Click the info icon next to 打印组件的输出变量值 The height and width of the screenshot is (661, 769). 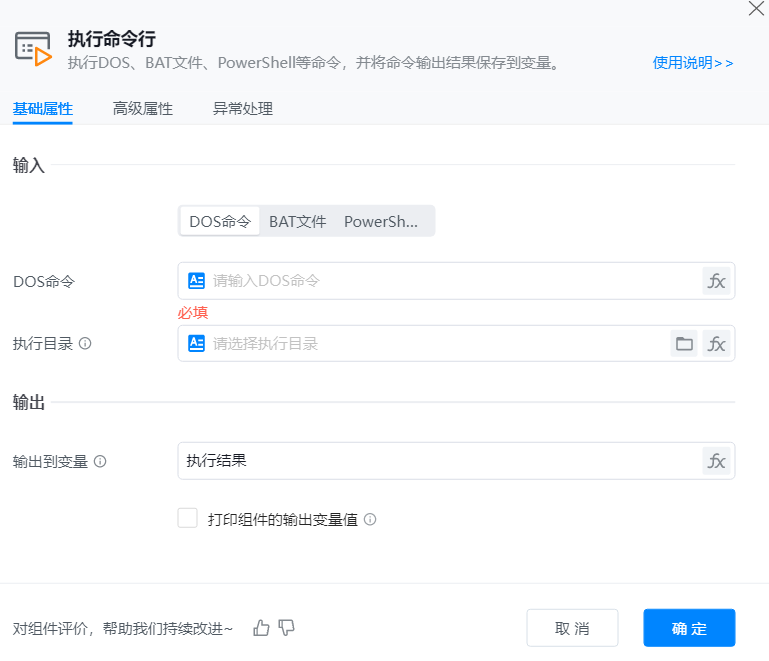370,520
